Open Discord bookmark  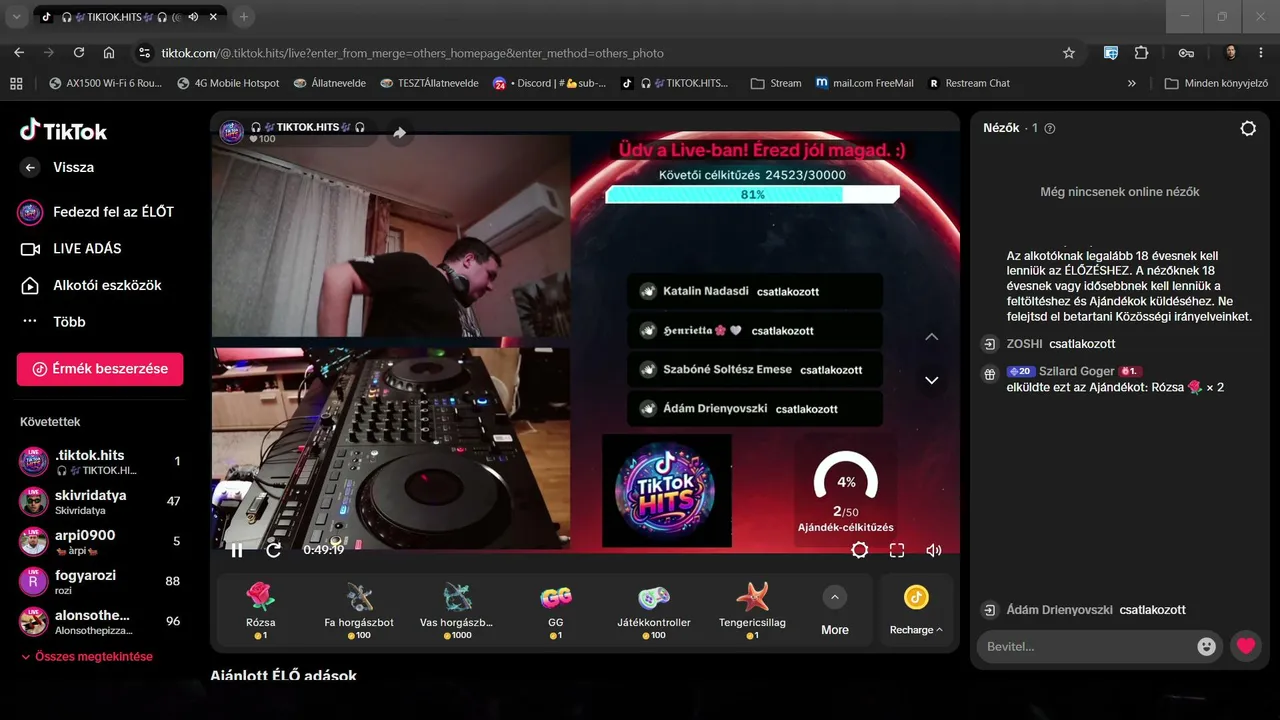click(549, 83)
